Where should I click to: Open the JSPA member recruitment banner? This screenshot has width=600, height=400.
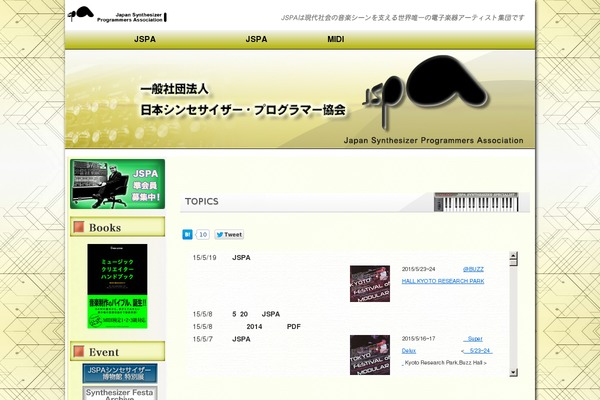point(117,184)
